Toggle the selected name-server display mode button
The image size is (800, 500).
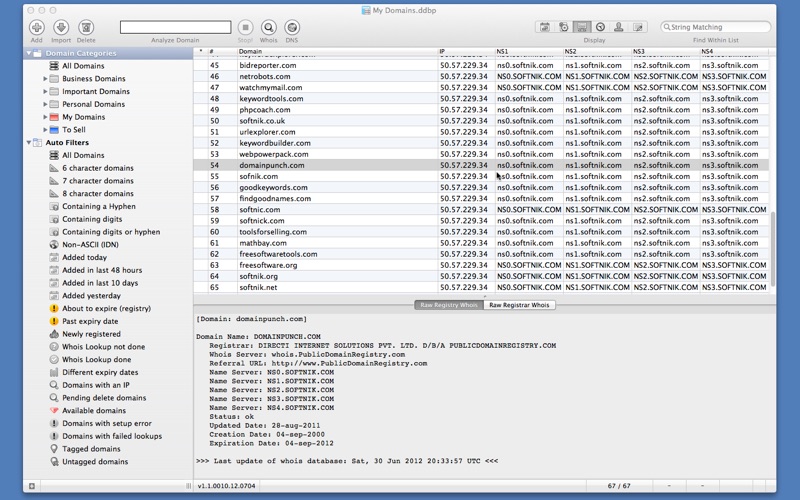click(x=582, y=27)
